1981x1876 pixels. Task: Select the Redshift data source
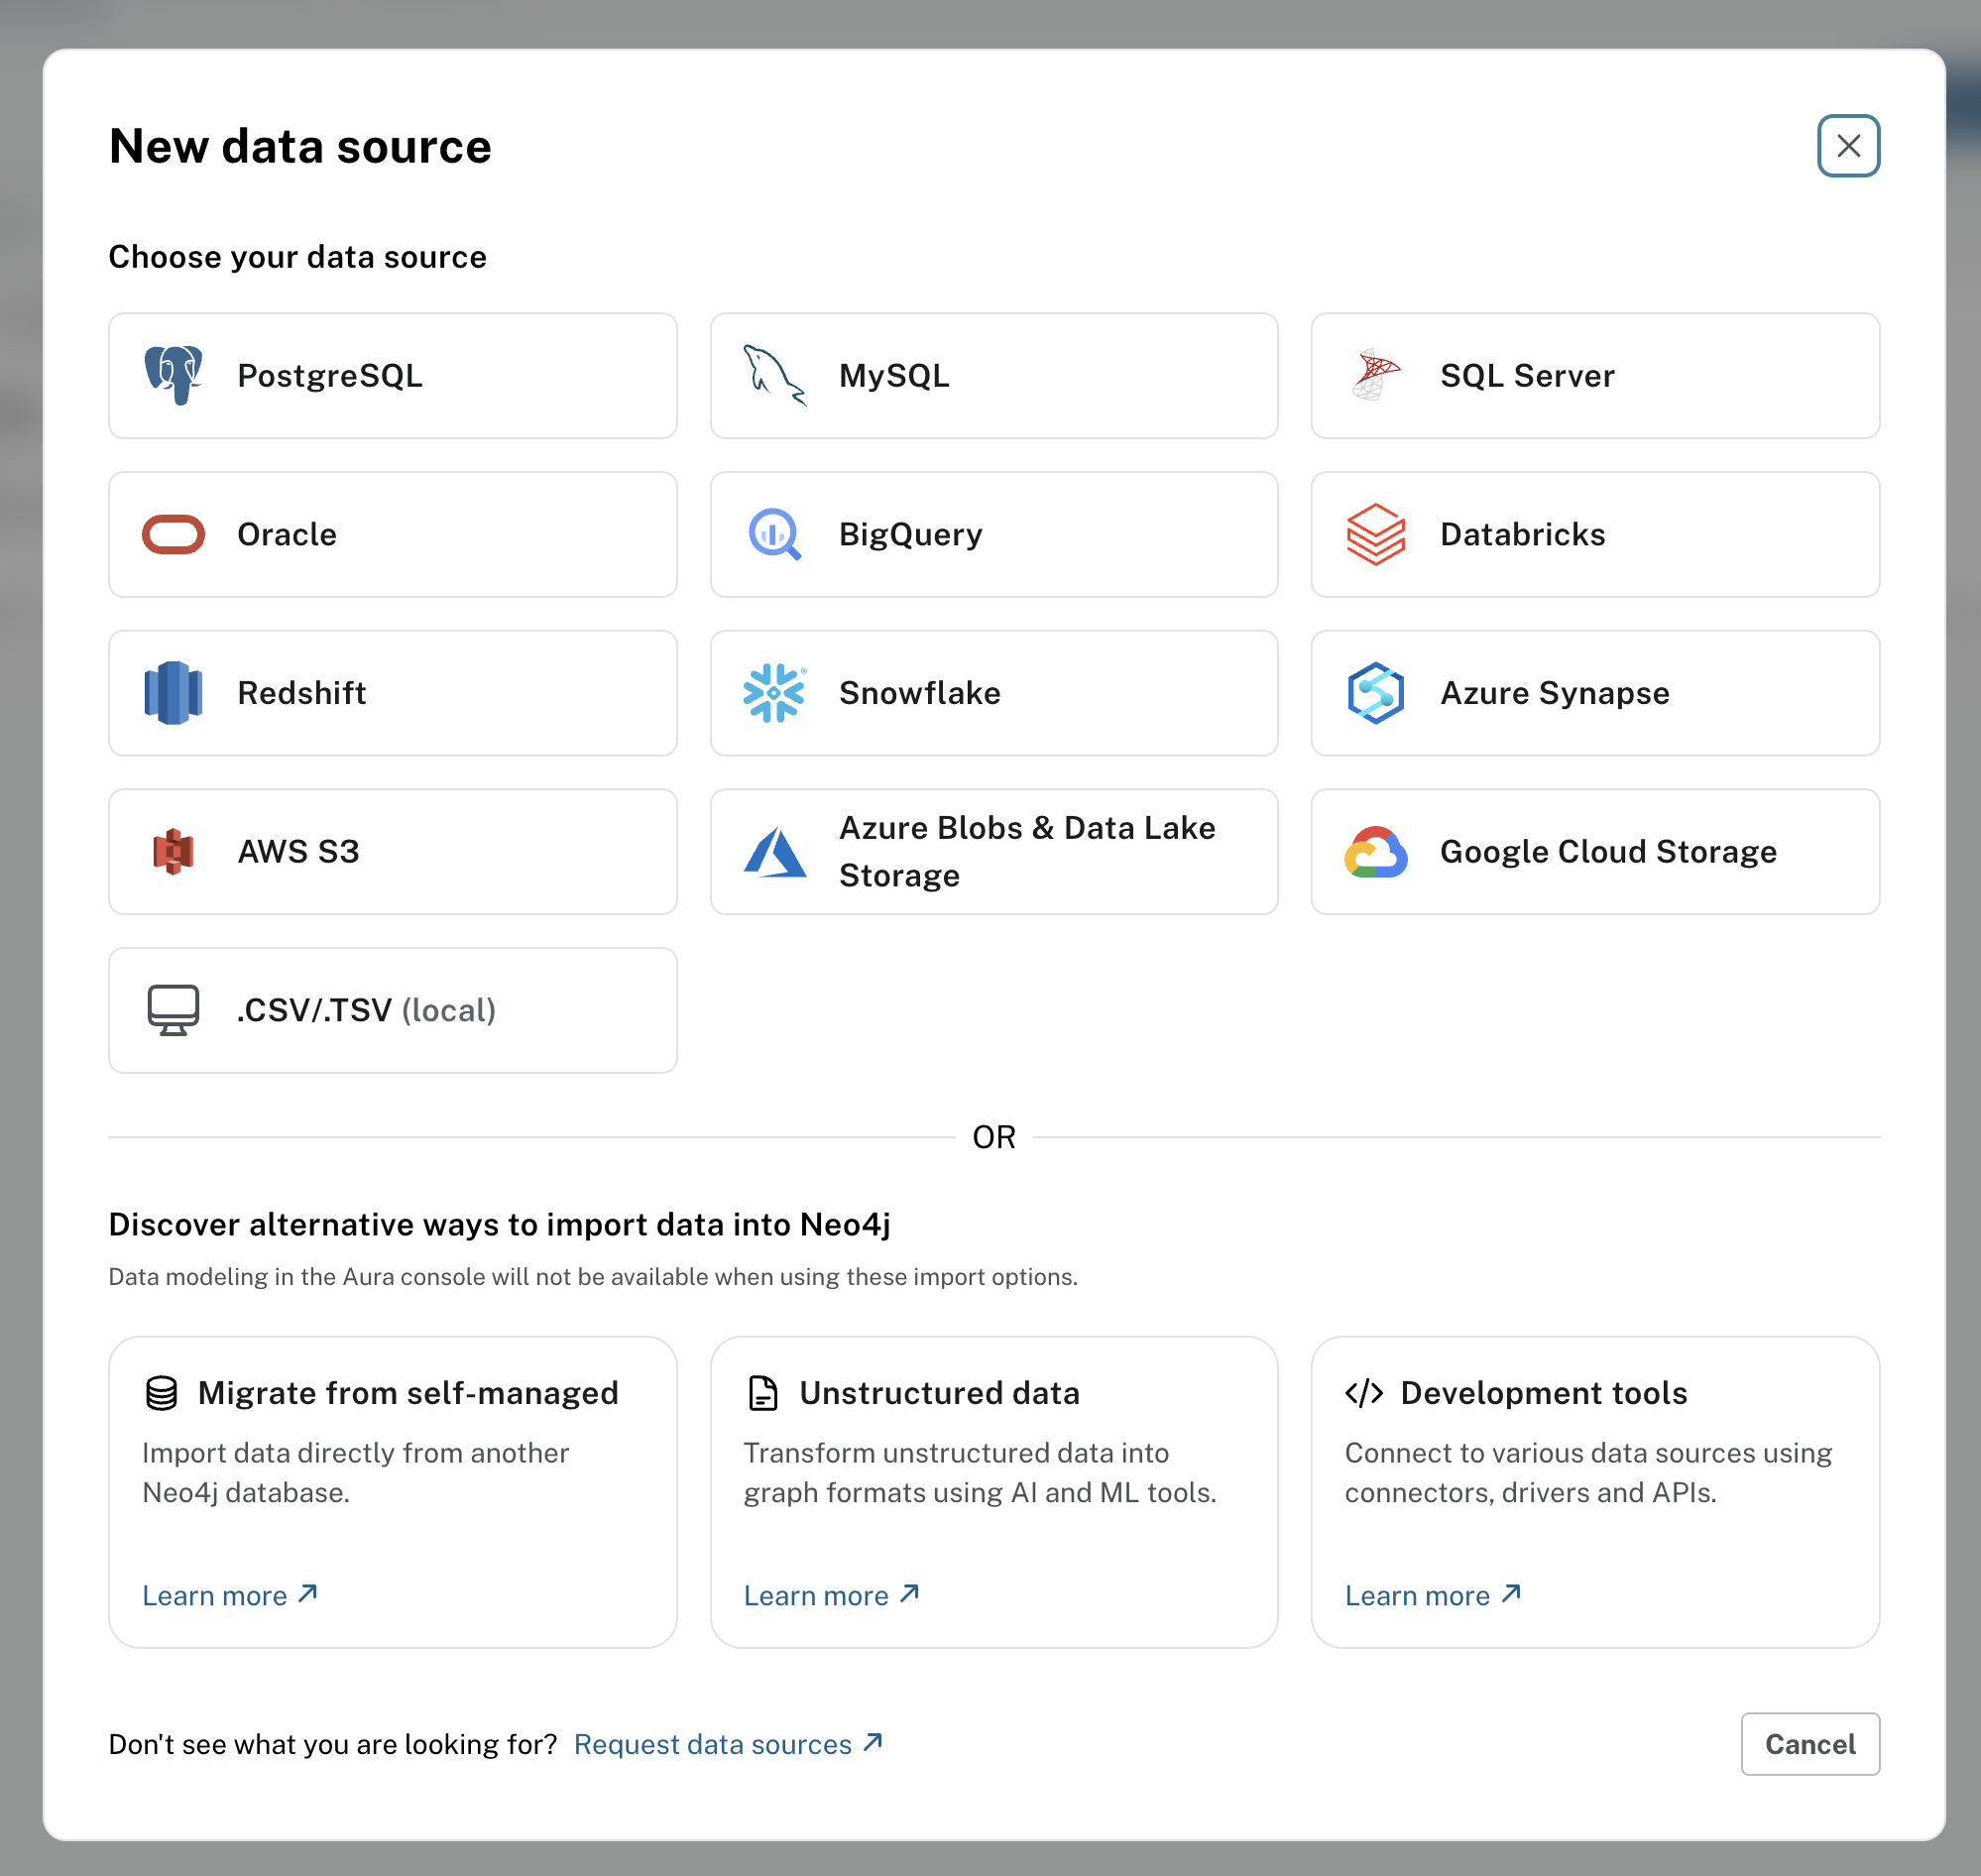392,693
